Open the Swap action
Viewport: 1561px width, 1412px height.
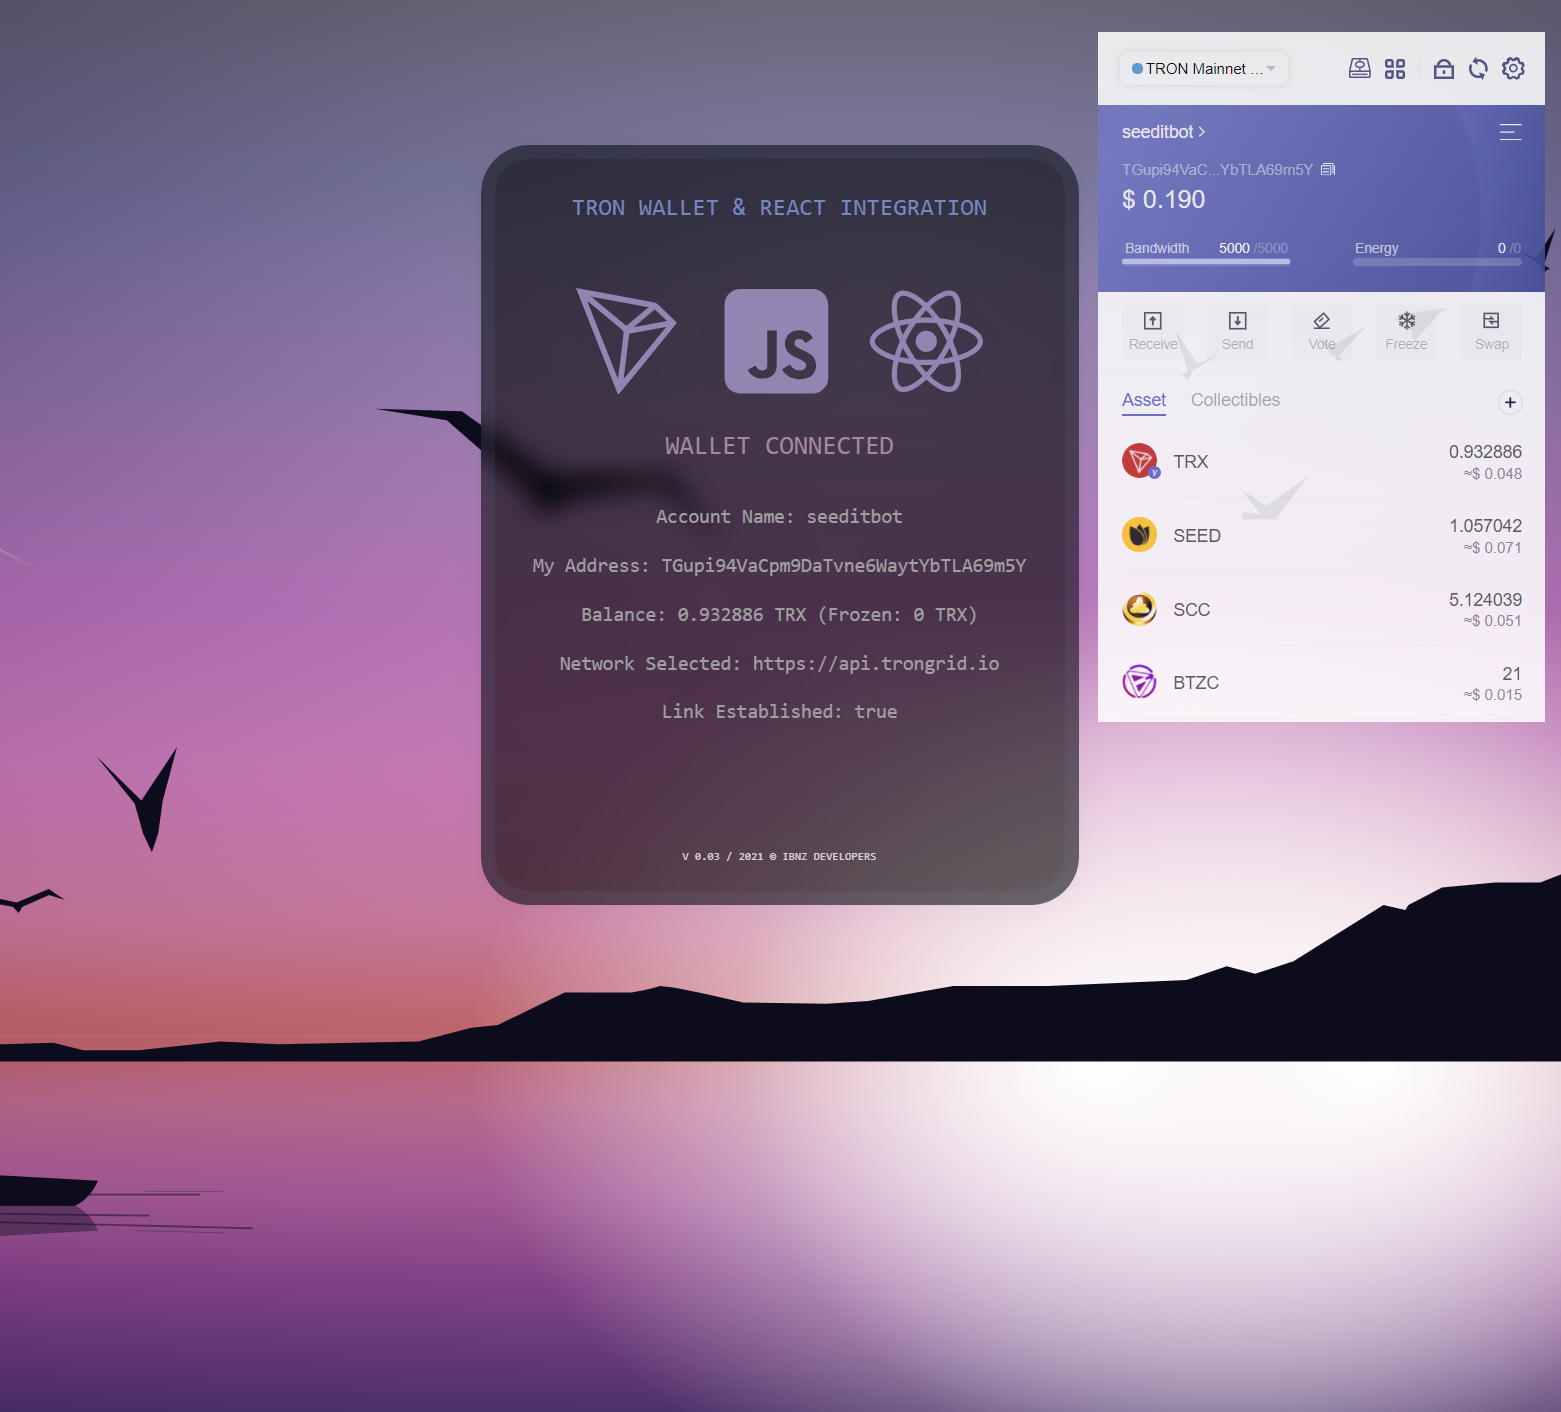click(x=1491, y=332)
